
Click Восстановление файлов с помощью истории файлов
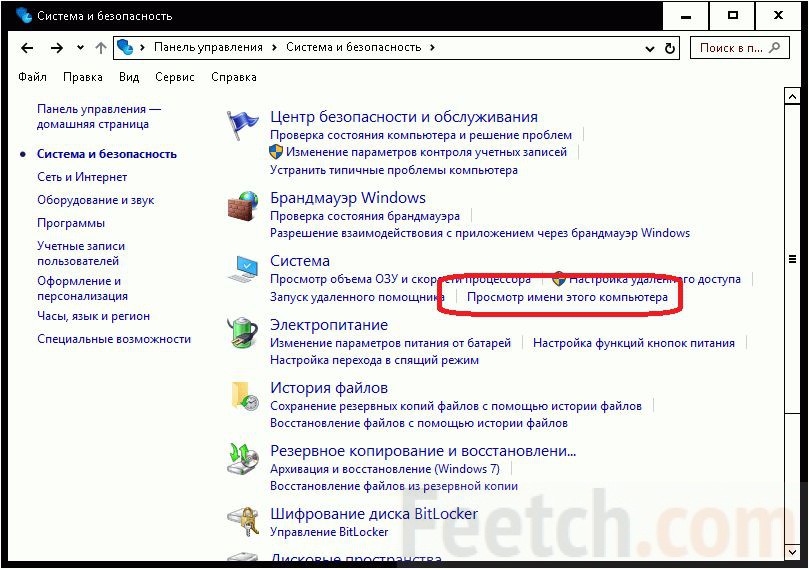[x=418, y=422]
